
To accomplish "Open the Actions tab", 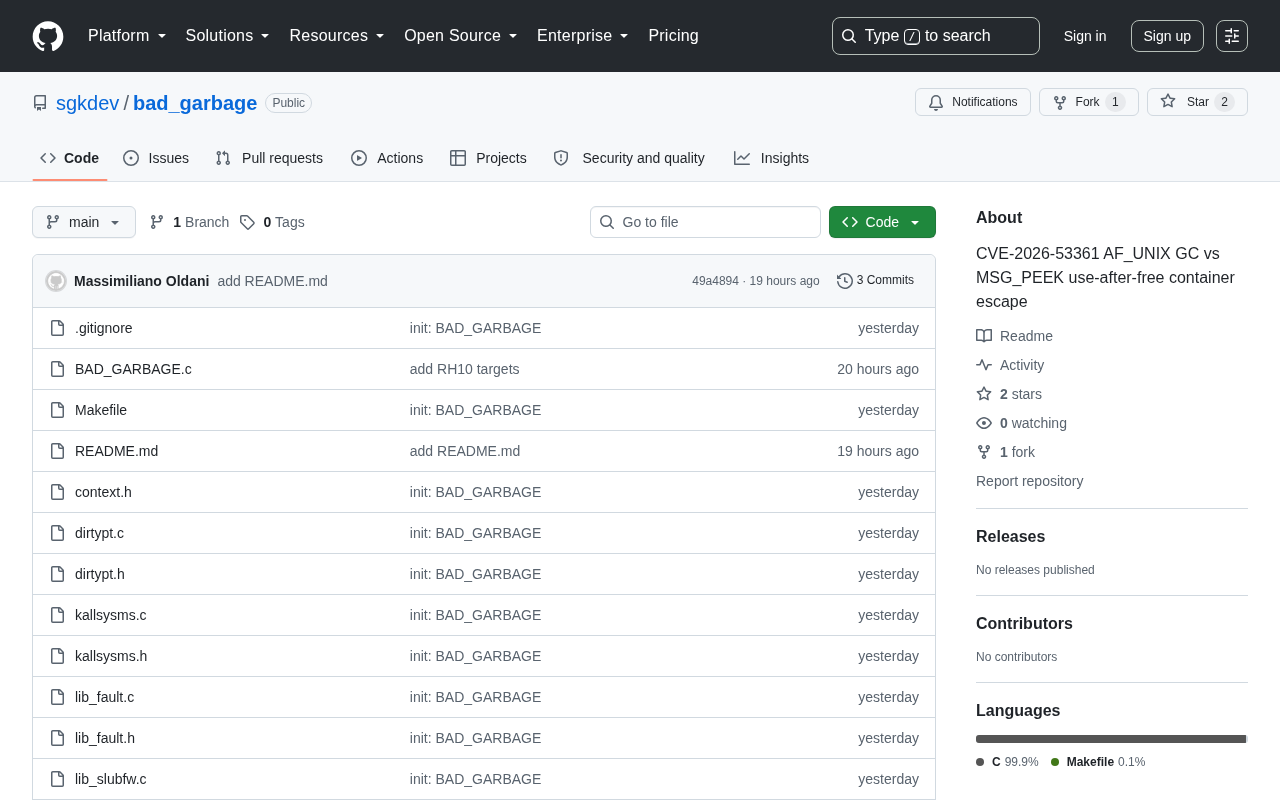I will click(387, 158).
